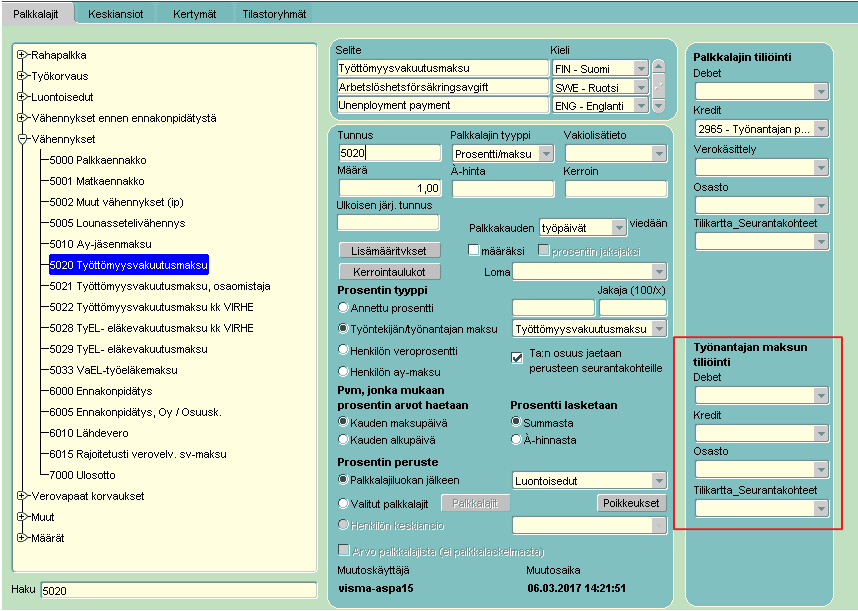Open Kredit 2965 - Työnantajan dropdown

821,129
